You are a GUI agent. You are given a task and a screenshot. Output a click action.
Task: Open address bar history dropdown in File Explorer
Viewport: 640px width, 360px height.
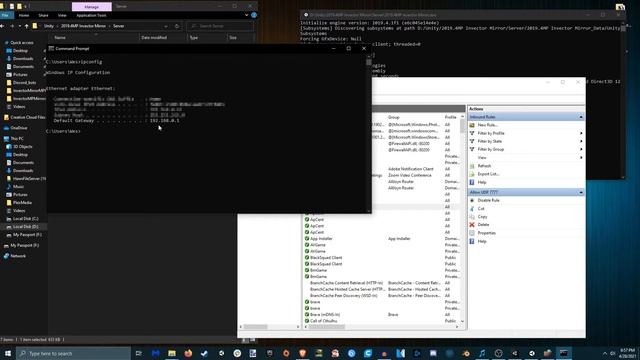[x=166, y=26]
